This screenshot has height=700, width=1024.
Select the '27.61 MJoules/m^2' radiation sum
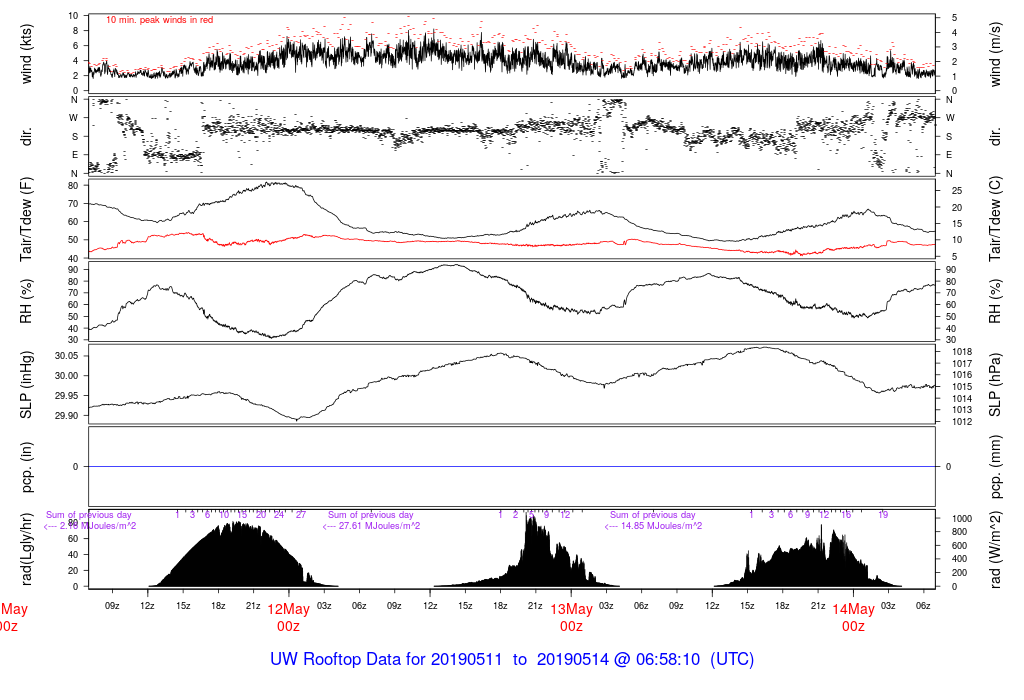tap(379, 526)
